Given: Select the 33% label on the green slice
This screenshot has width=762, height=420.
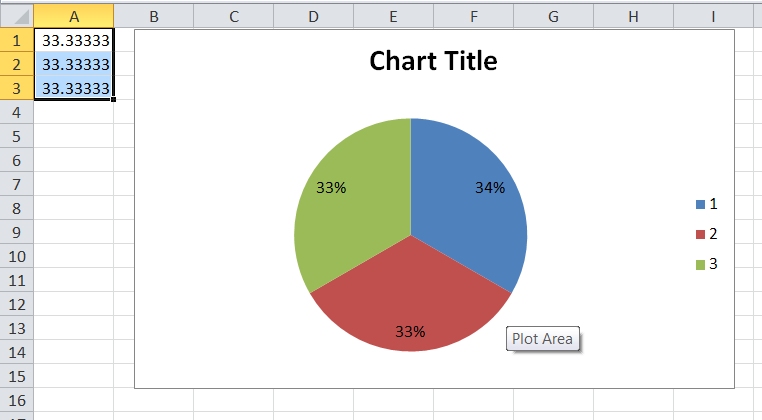Looking at the screenshot, I should pos(331,187).
